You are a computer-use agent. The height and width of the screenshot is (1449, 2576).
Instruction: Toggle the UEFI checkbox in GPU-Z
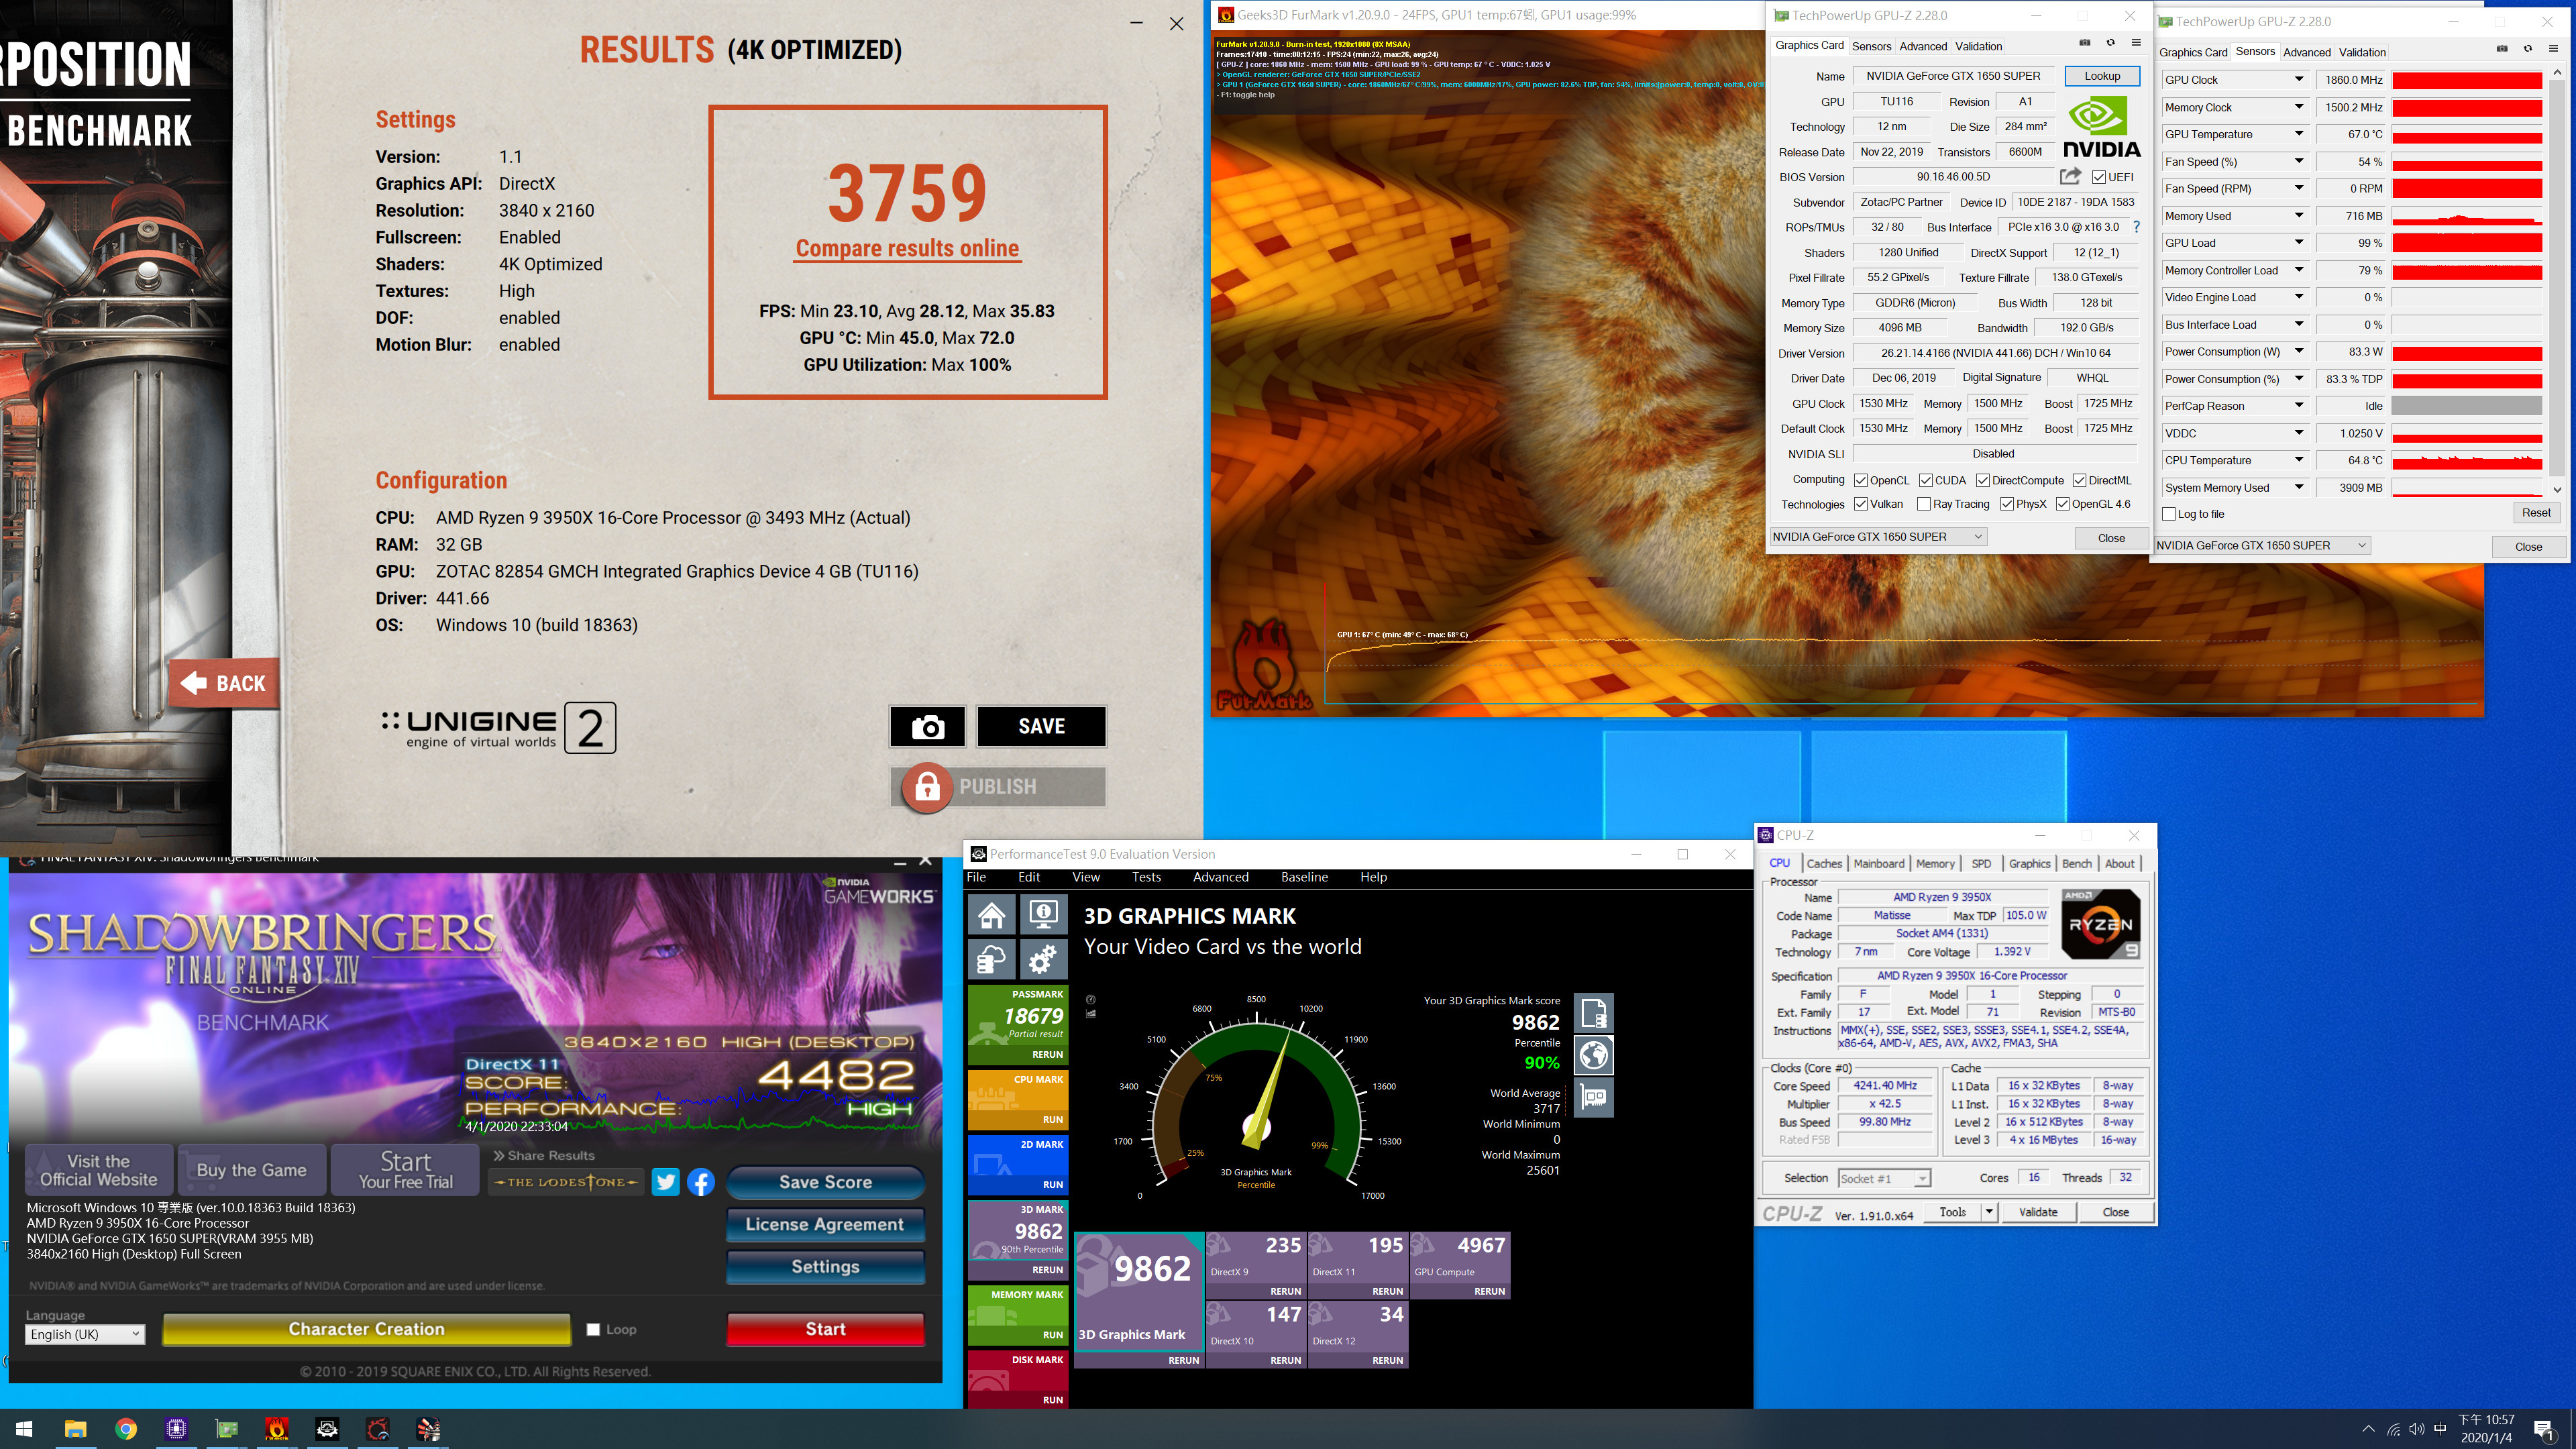click(x=2099, y=177)
